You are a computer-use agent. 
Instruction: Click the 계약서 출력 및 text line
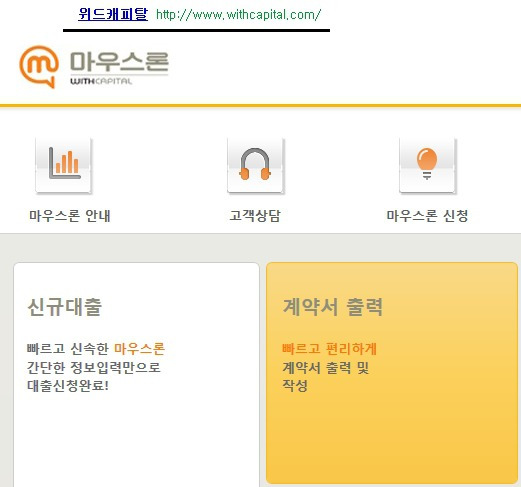click(x=326, y=367)
